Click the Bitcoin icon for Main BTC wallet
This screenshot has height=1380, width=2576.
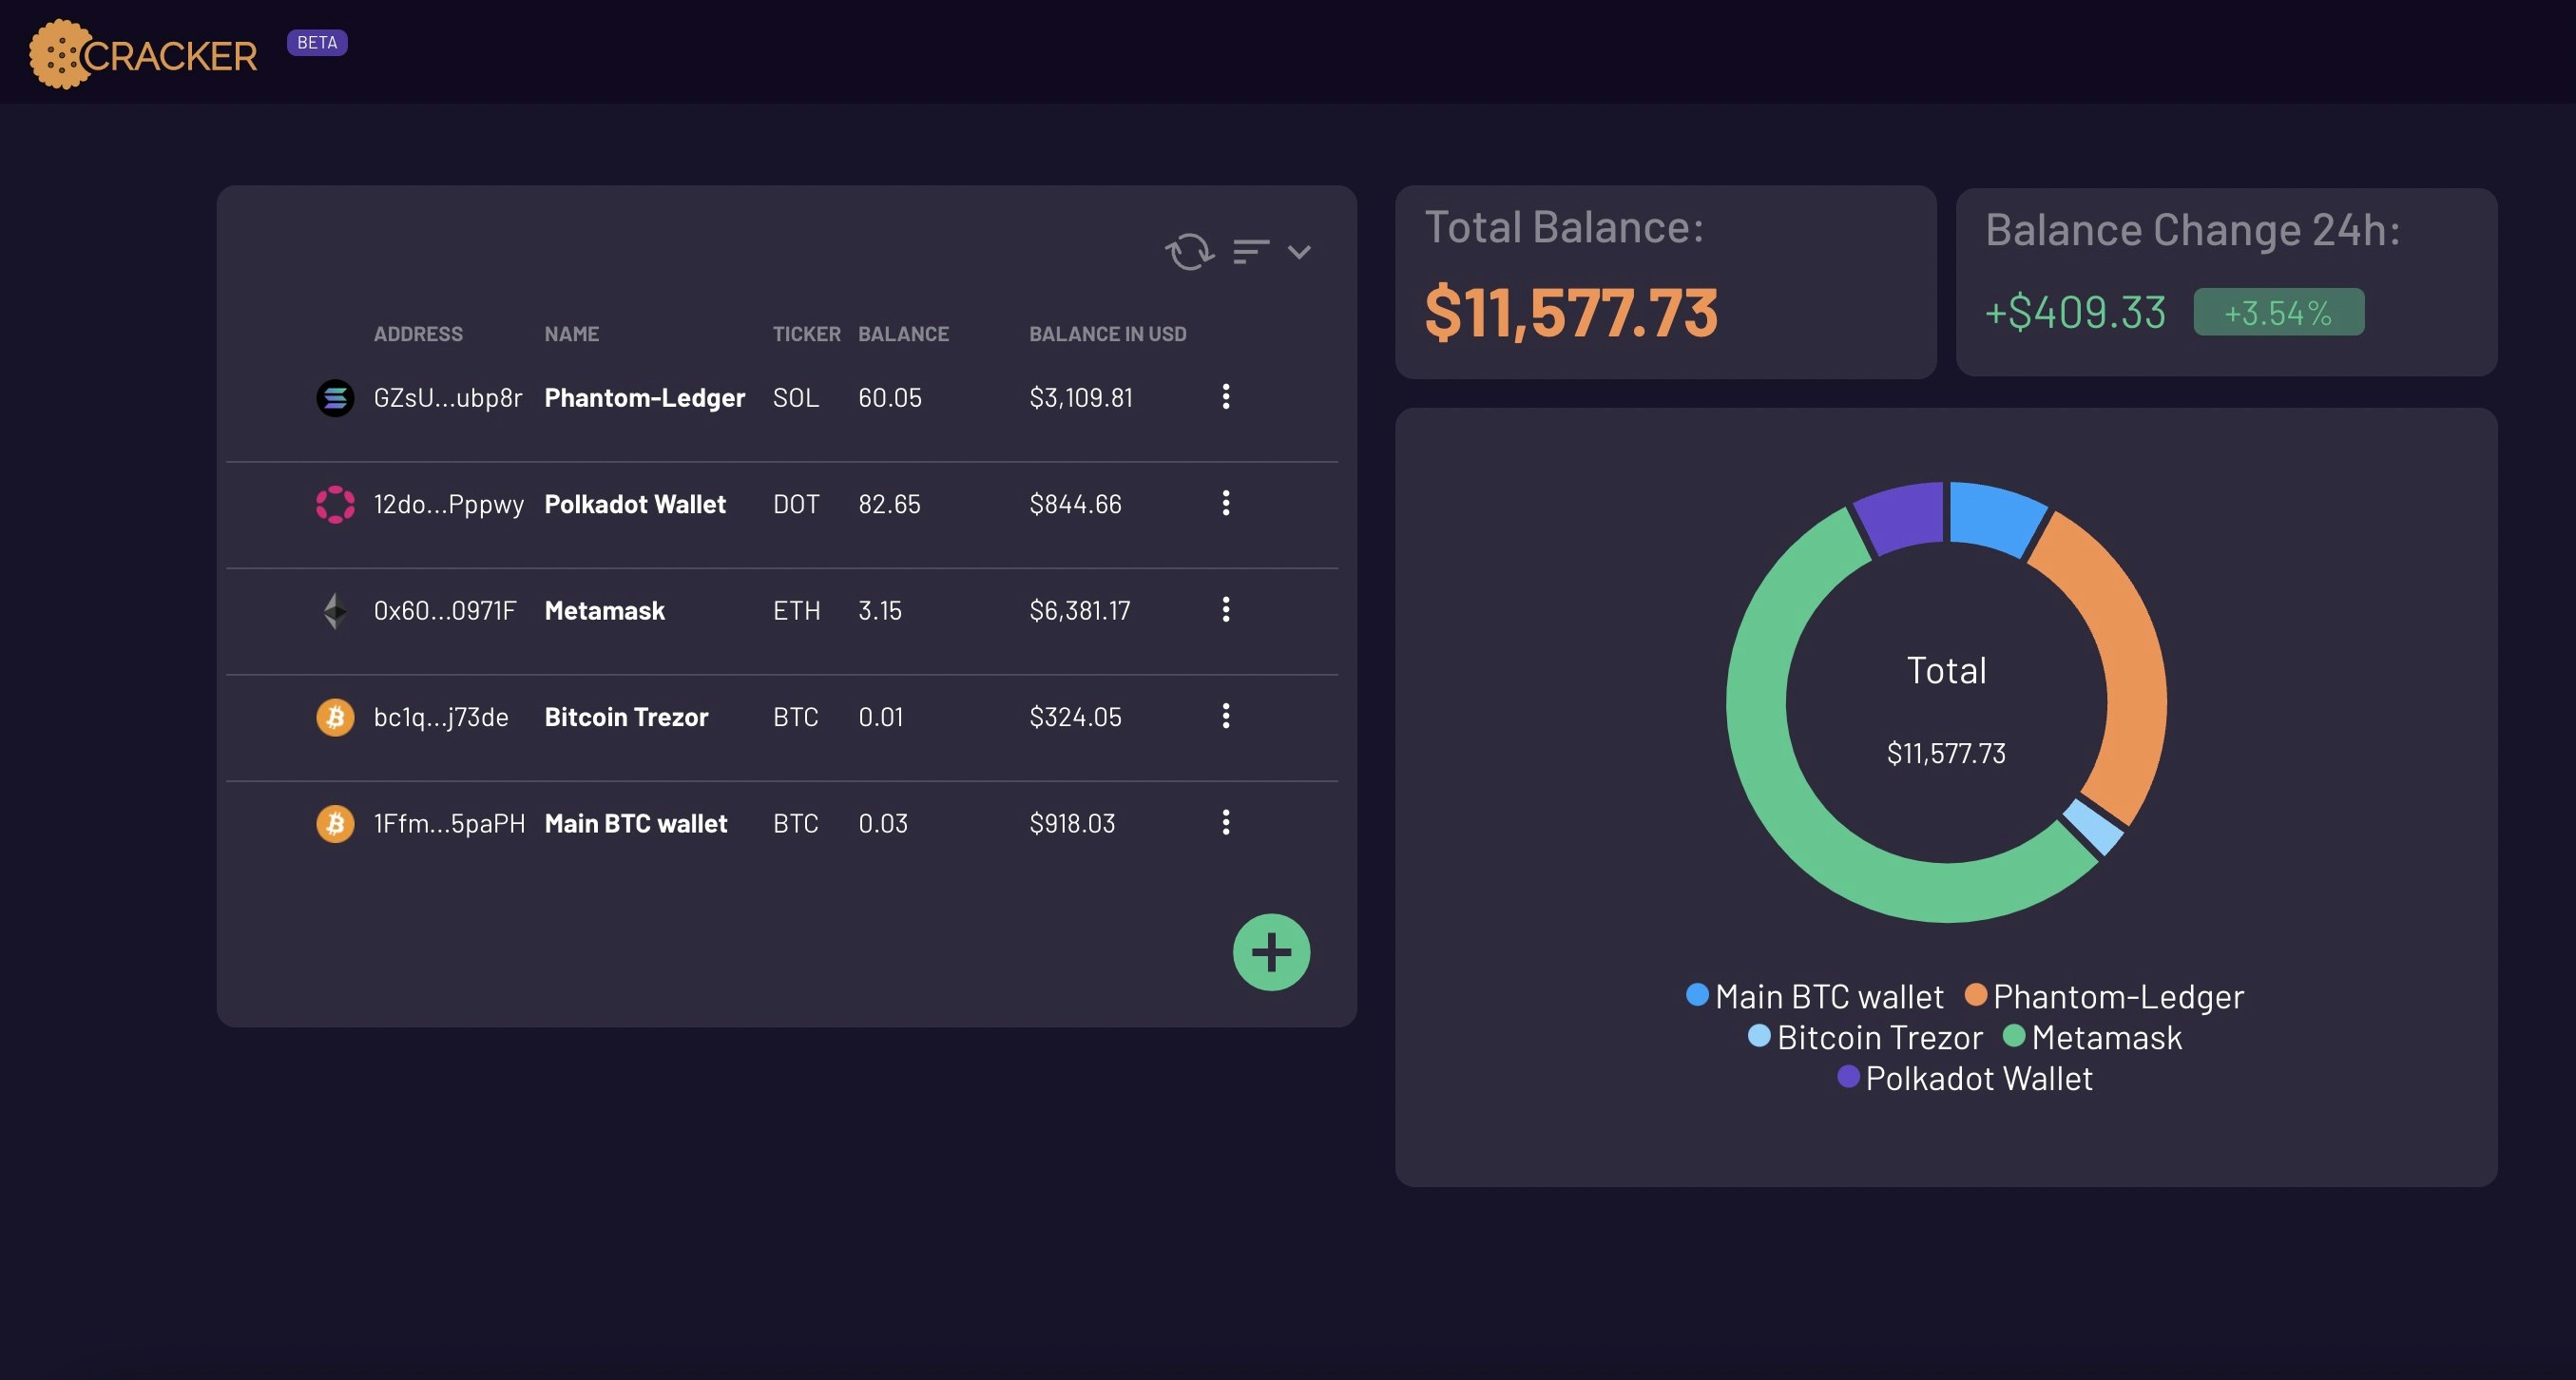[x=335, y=824]
